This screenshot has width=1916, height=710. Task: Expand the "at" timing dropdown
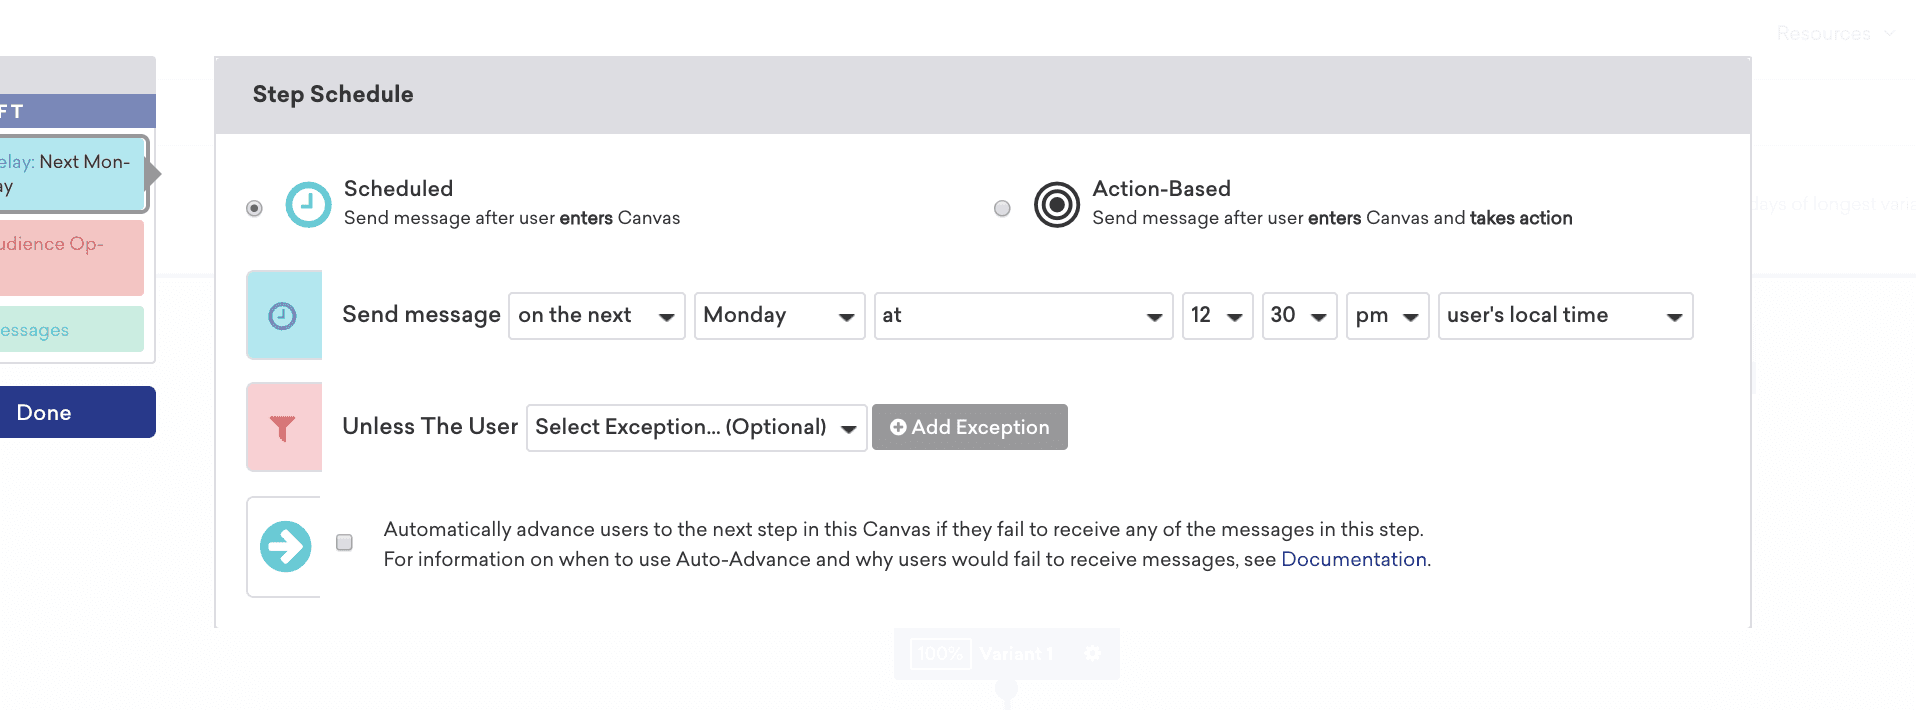tap(1022, 316)
